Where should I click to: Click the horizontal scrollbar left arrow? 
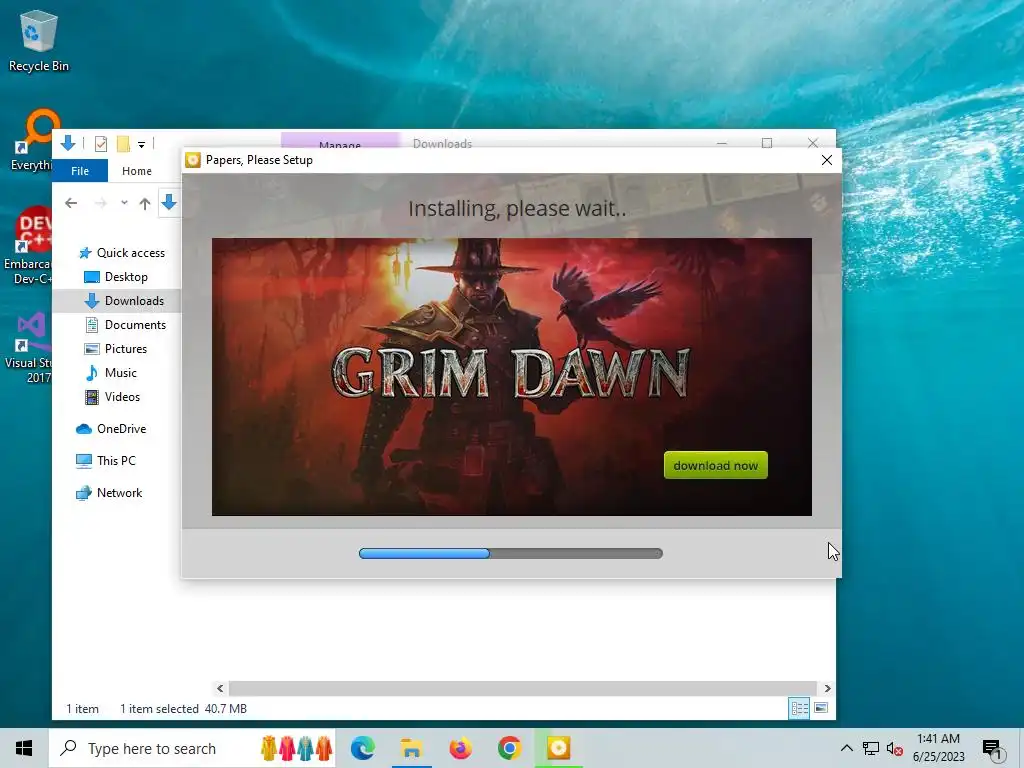pos(220,688)
